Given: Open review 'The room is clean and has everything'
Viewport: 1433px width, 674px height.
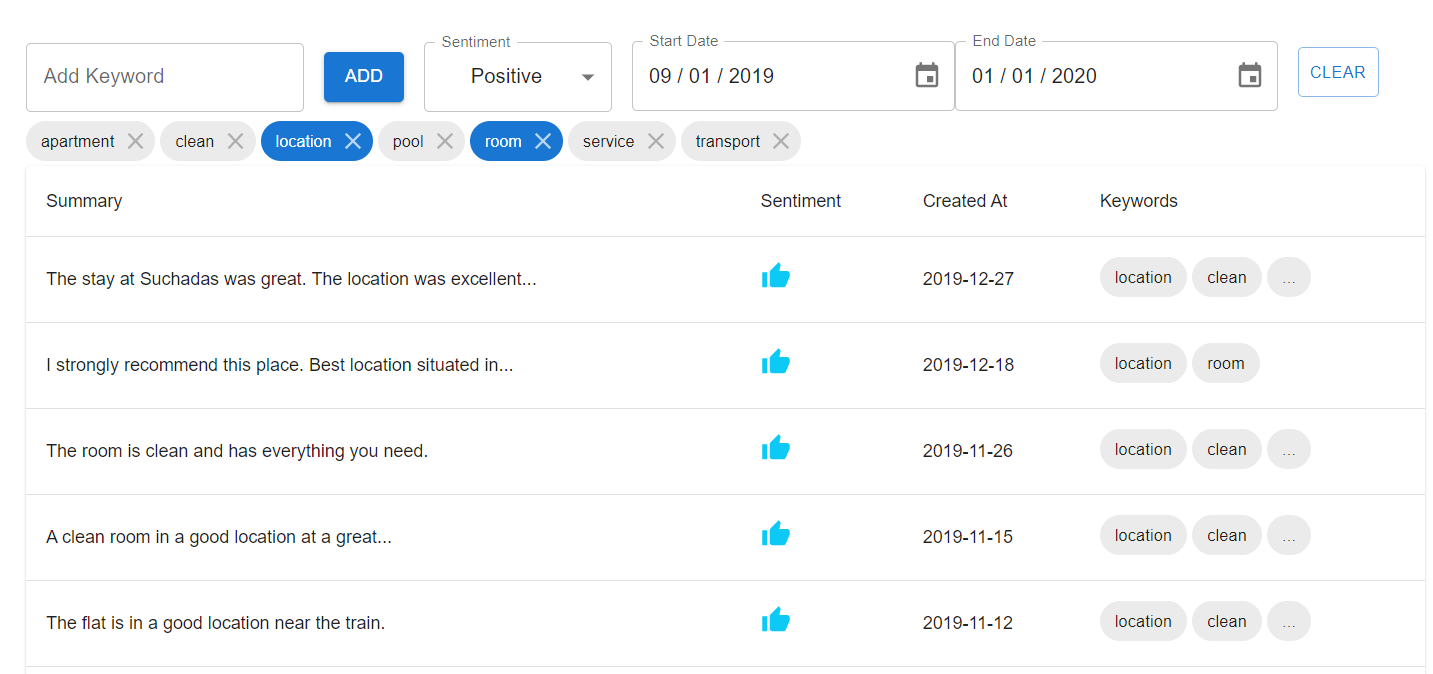Looking at the screenshot, I should [x=237, y=451].
